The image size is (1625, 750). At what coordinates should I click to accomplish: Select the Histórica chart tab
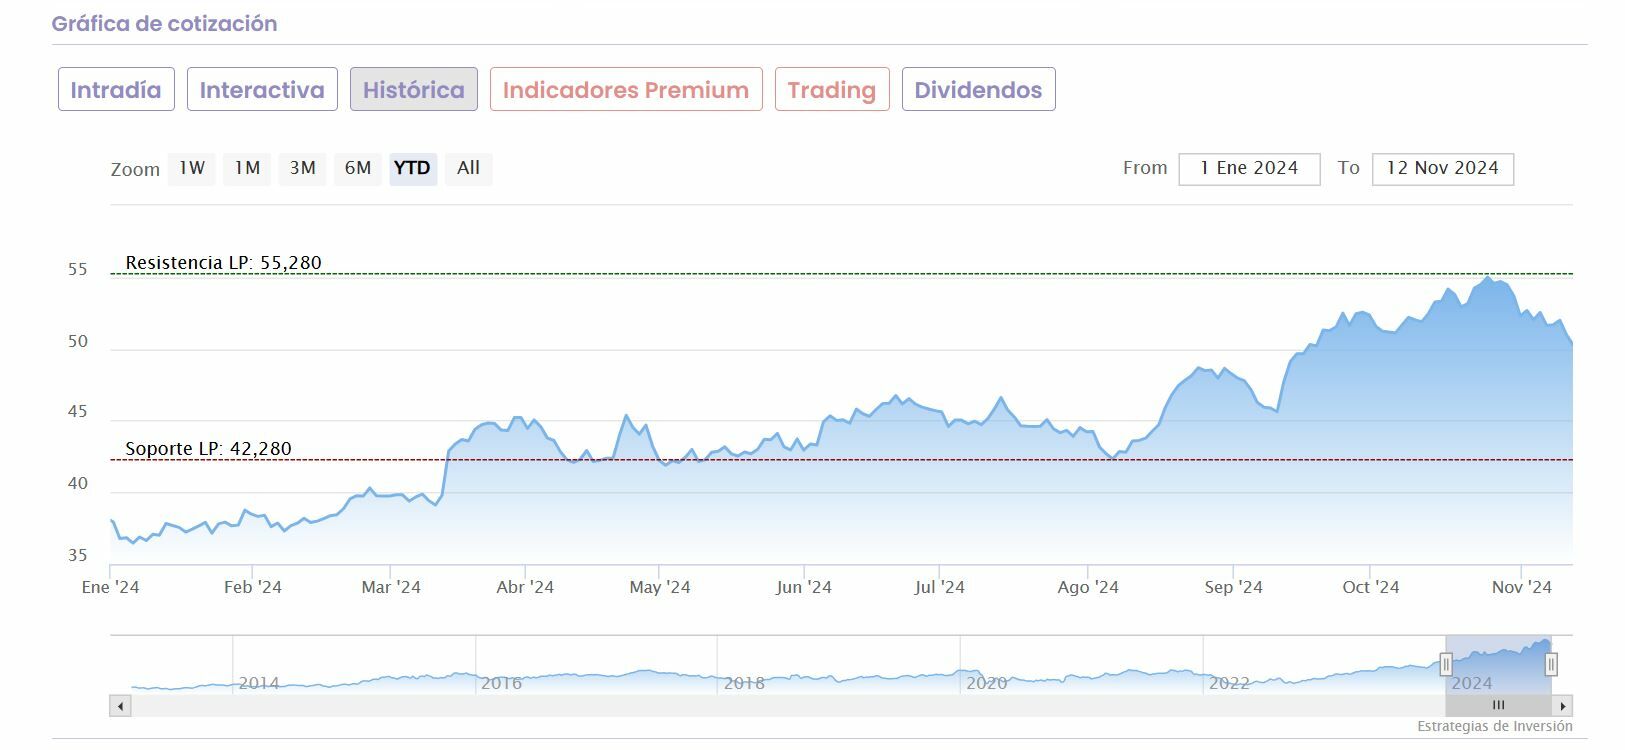(414, 90)
